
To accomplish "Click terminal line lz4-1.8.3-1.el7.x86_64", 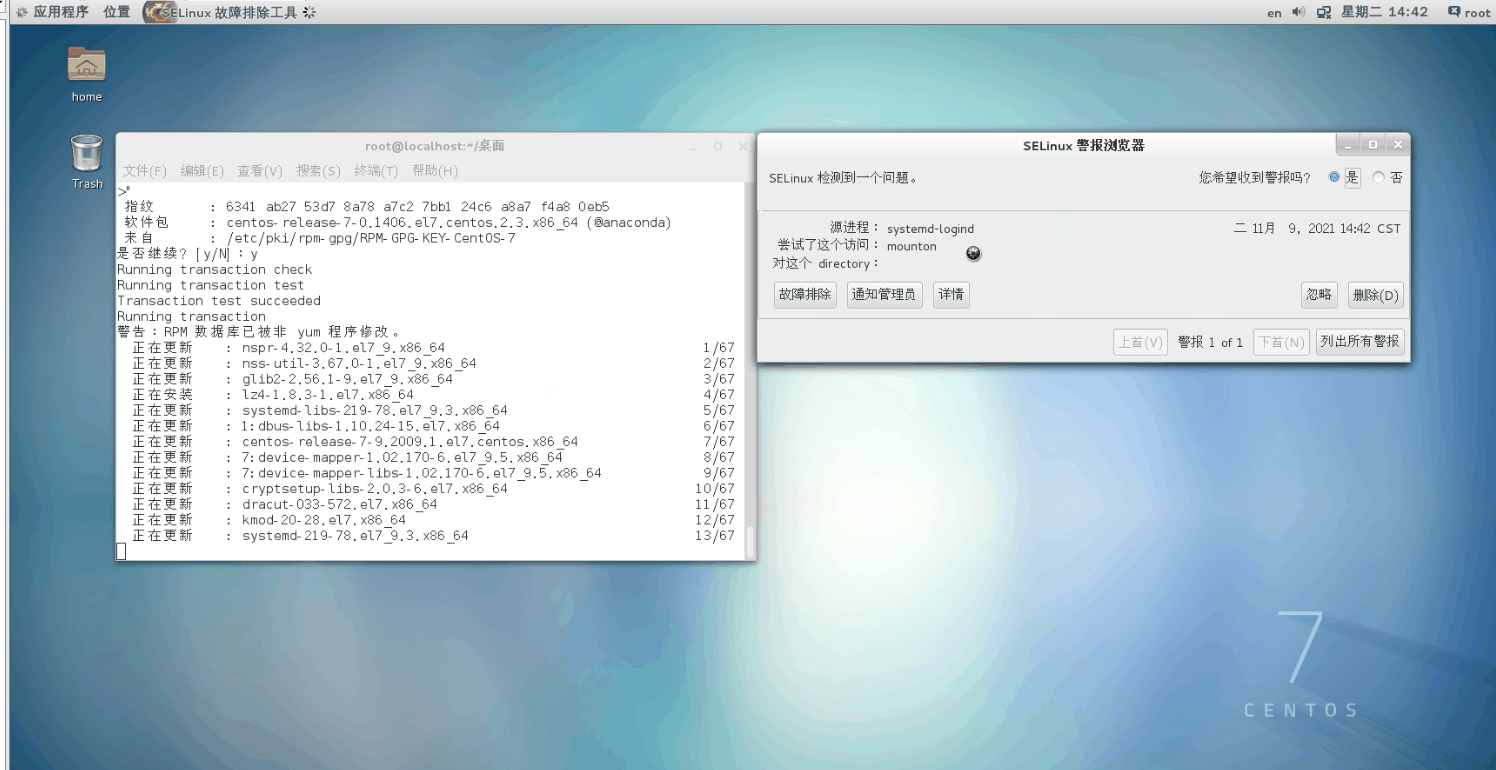I will [x=327, y=395].
